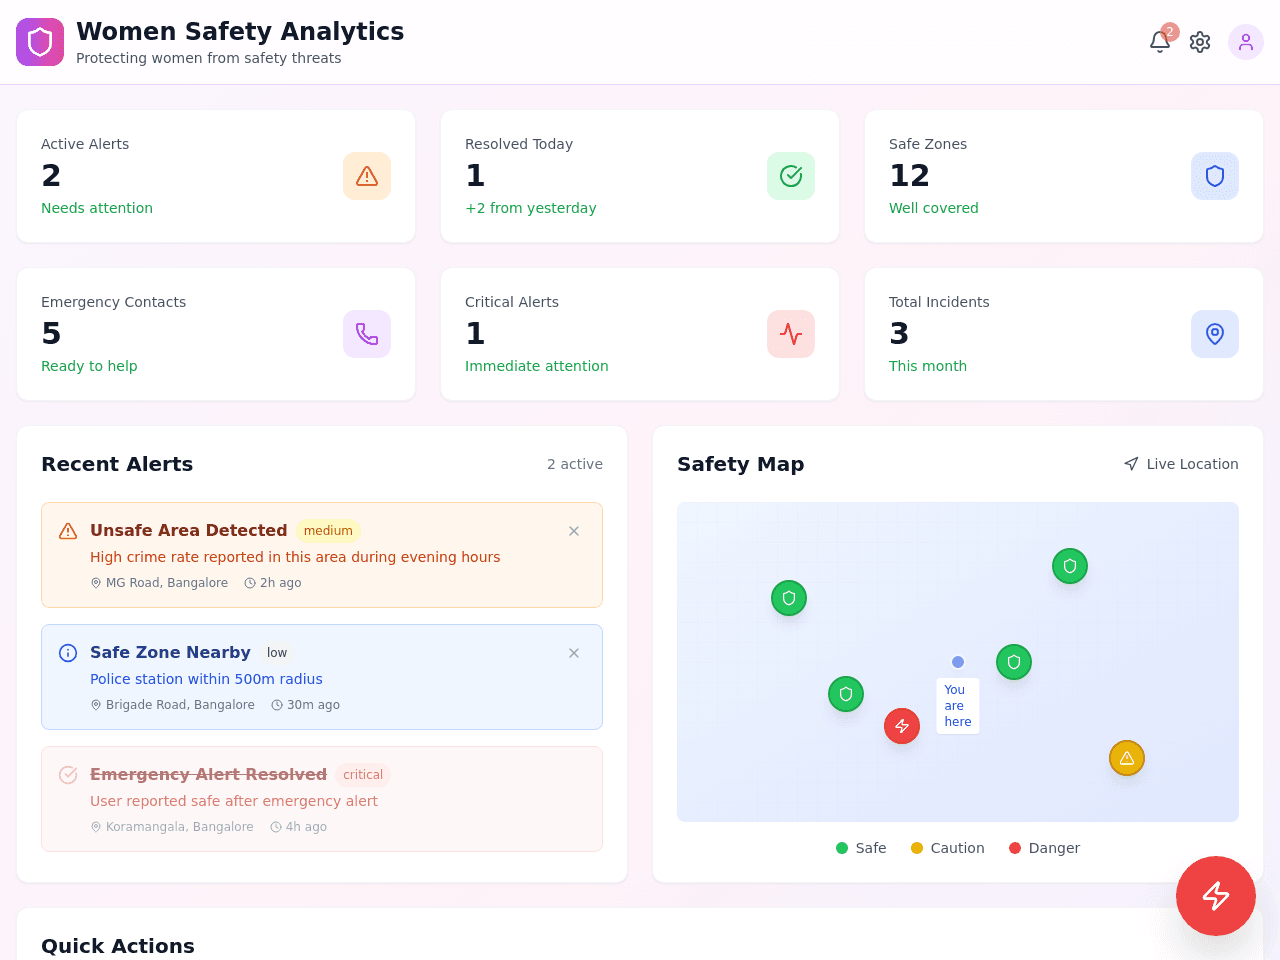Click the low severity badge
1280x960 pixels.
pyautogui.click(x=277, y=653)
